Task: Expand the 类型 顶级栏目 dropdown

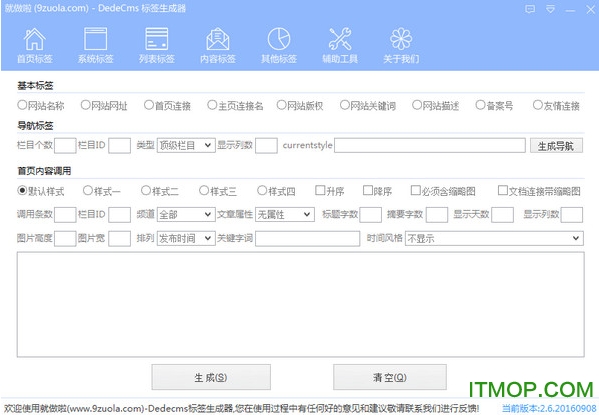Action: pyautogui.click(x=186, y=145)
